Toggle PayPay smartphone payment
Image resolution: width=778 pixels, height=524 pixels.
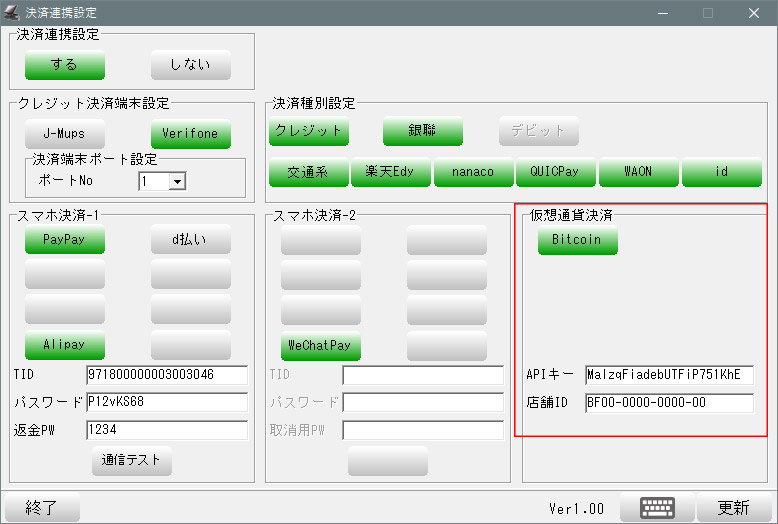pyautogui.click(x=65, y=240)
